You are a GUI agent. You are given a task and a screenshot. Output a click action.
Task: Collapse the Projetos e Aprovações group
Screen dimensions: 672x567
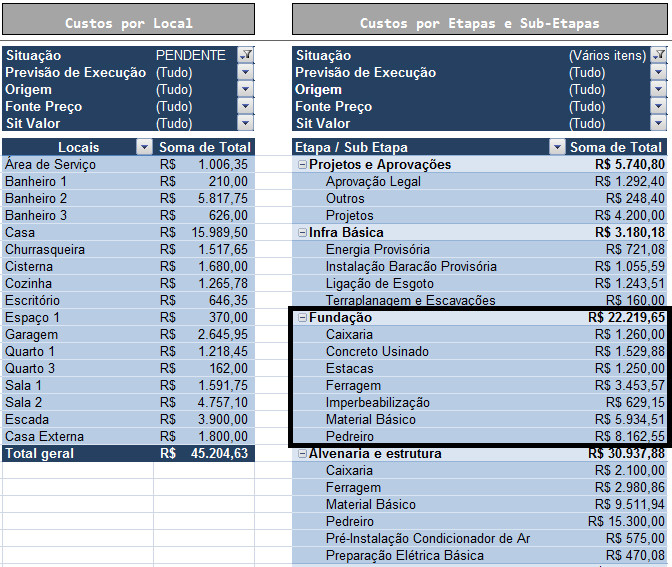[303, 165]
